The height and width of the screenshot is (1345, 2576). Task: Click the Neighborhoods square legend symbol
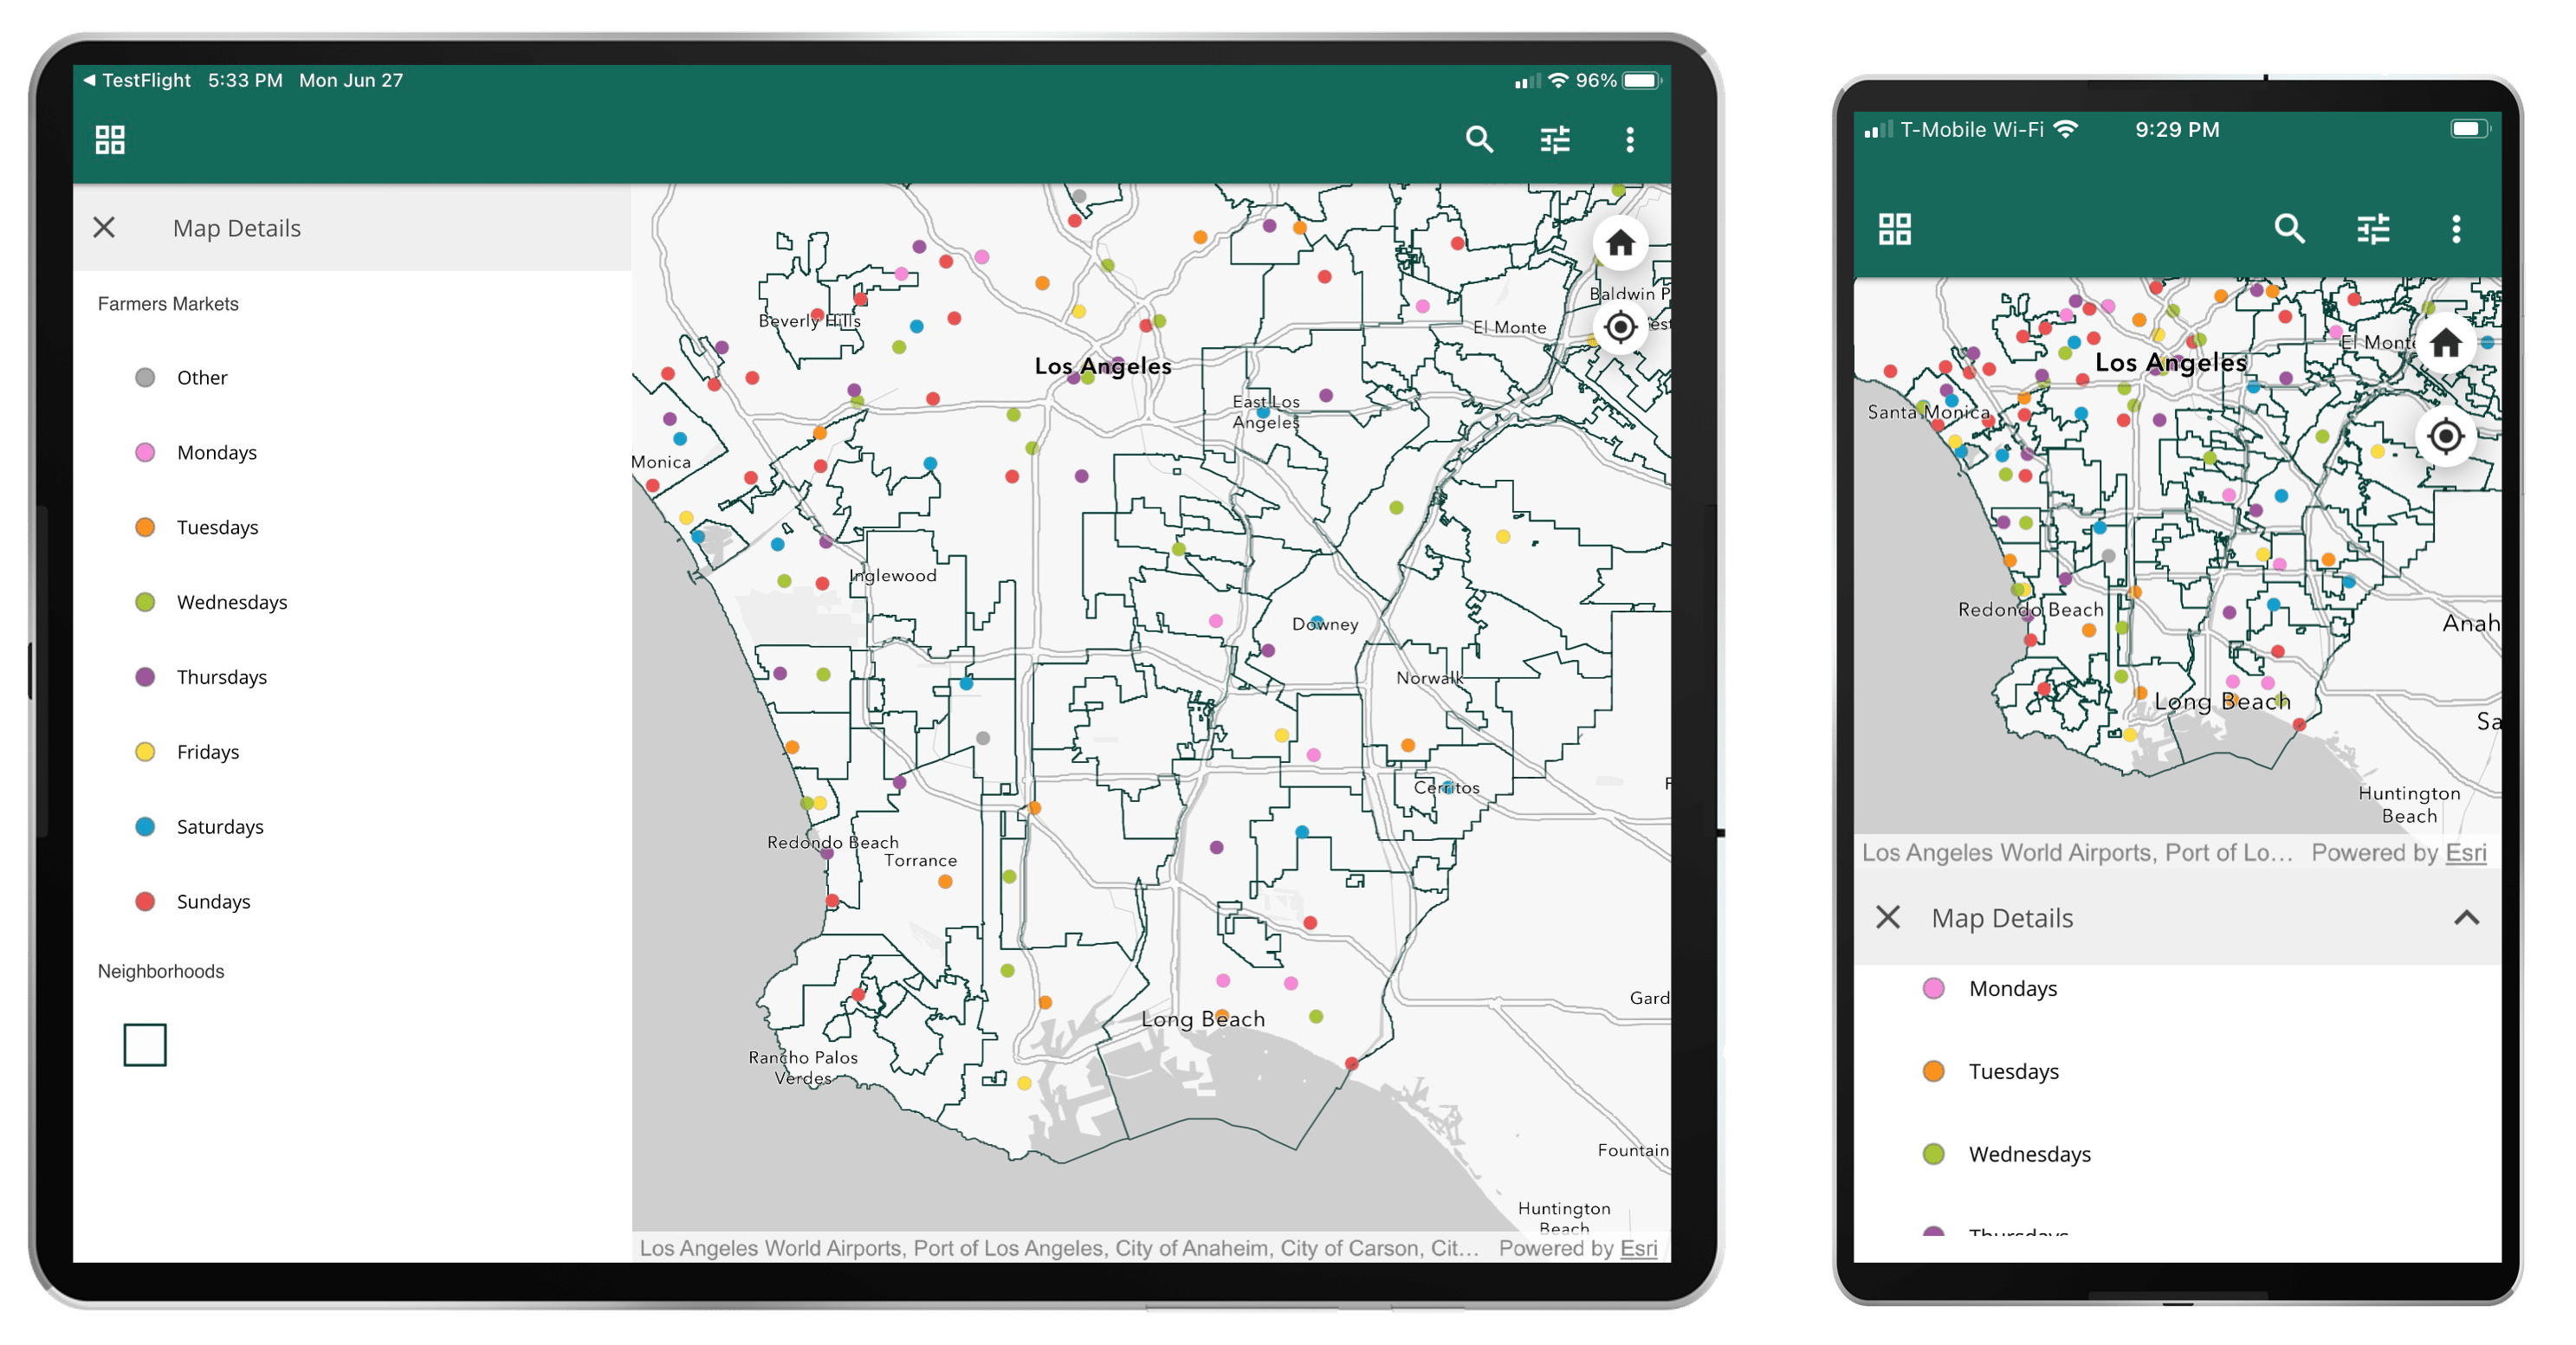[x=145, y=1045]
